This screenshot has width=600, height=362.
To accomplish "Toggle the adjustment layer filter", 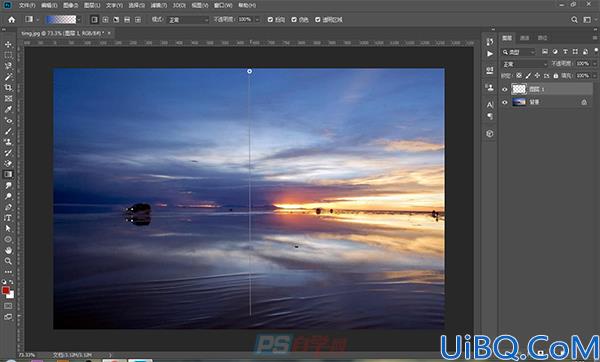I will pos(555,52).
